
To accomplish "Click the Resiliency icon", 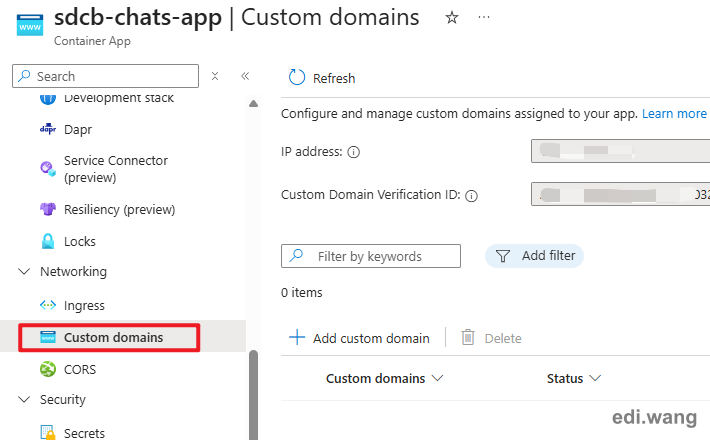I will [48, 209].
